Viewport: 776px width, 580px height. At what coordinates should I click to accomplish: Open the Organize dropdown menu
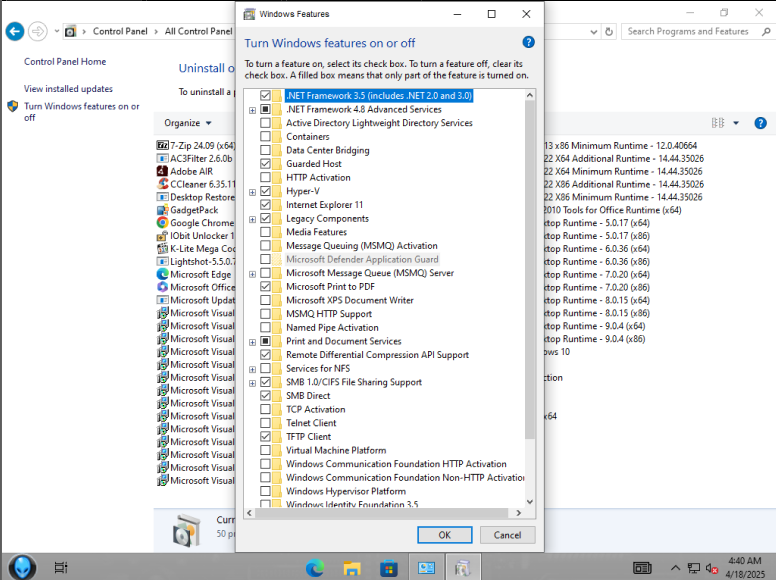click(x=188, y=123)
